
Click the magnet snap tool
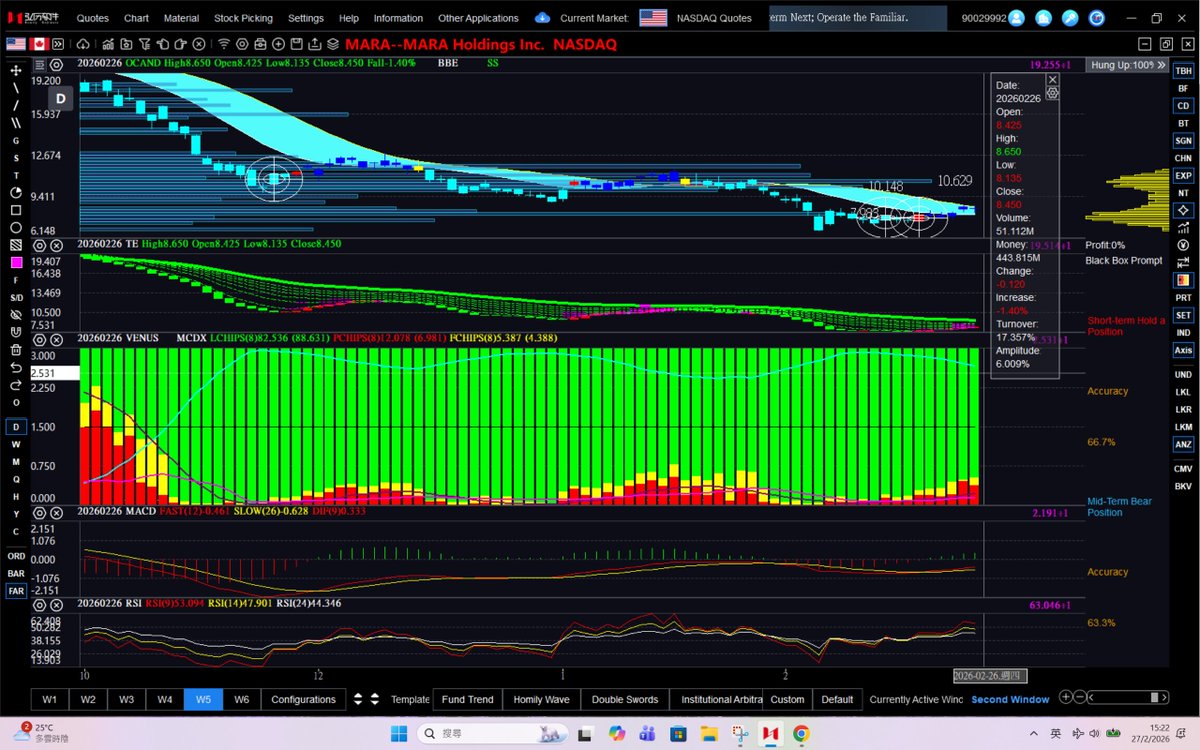click(16, 333)
